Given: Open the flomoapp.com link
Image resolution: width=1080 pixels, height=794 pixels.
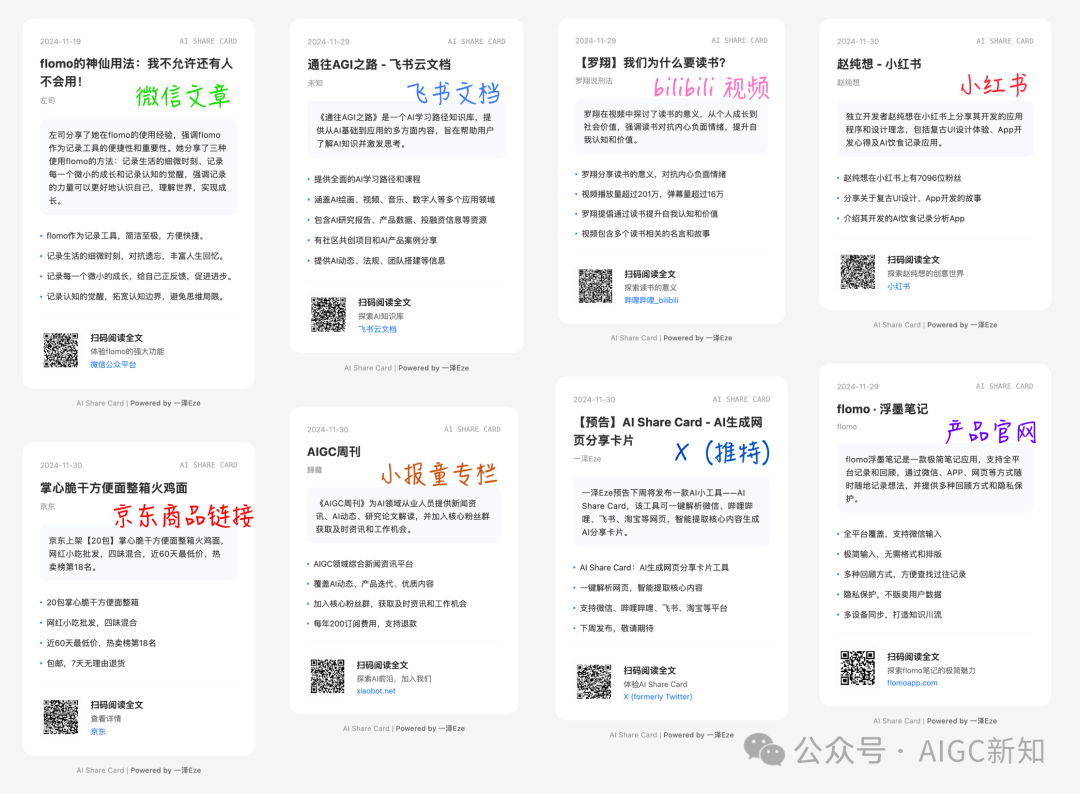Looking at the screenshot, I should point(912,683).
